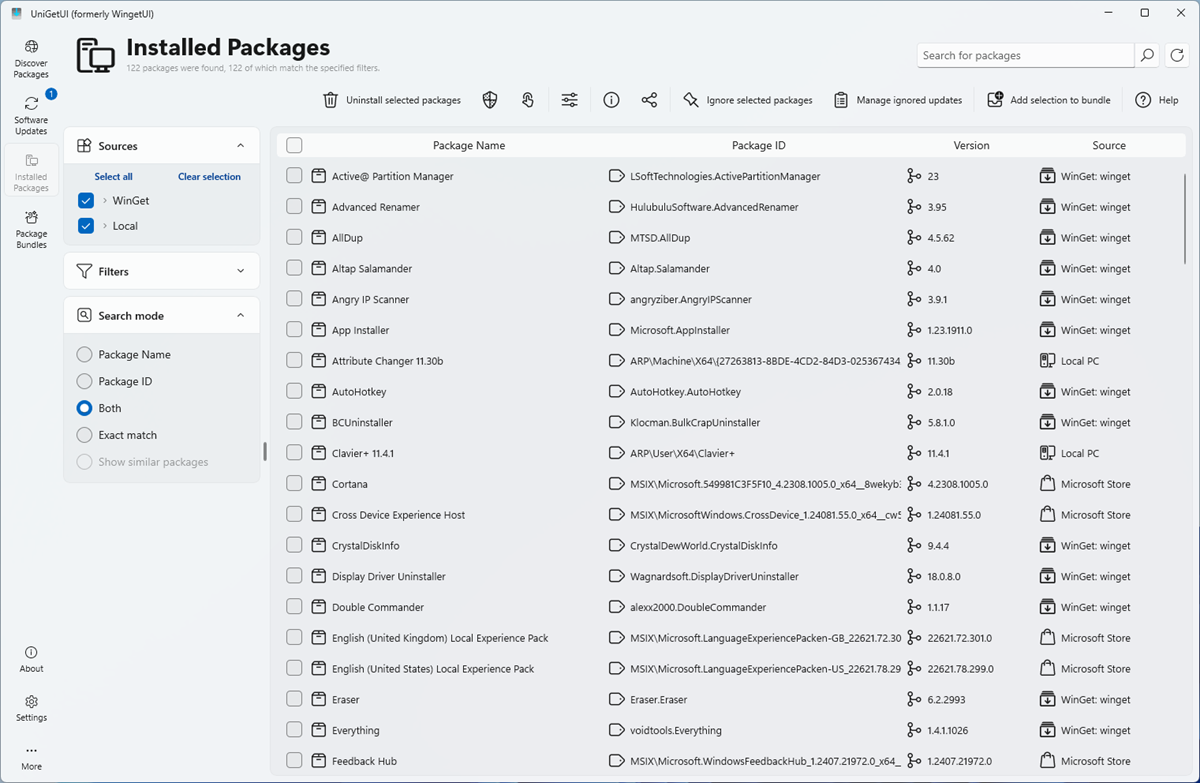Click the Active@ Partition Manager package name
This screenshot has width=1200, height=783.
coord(393,177)
